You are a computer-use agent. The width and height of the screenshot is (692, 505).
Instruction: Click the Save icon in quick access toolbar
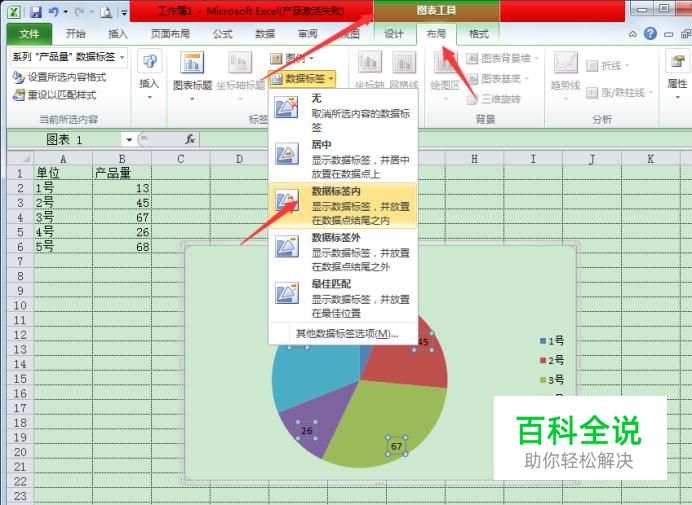(x=35, y=11)
